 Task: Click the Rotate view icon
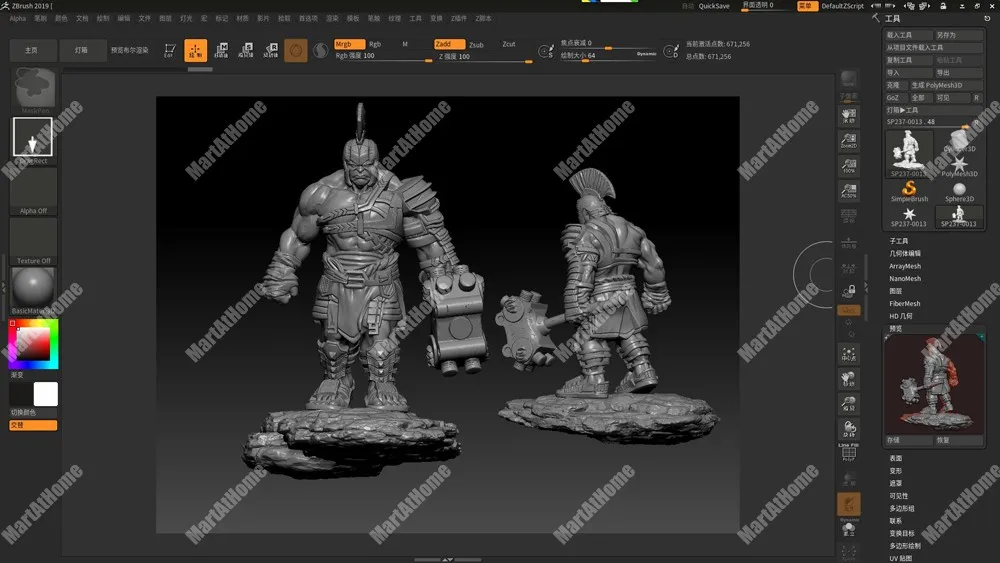pyautogui.click(x=848, y=428)
